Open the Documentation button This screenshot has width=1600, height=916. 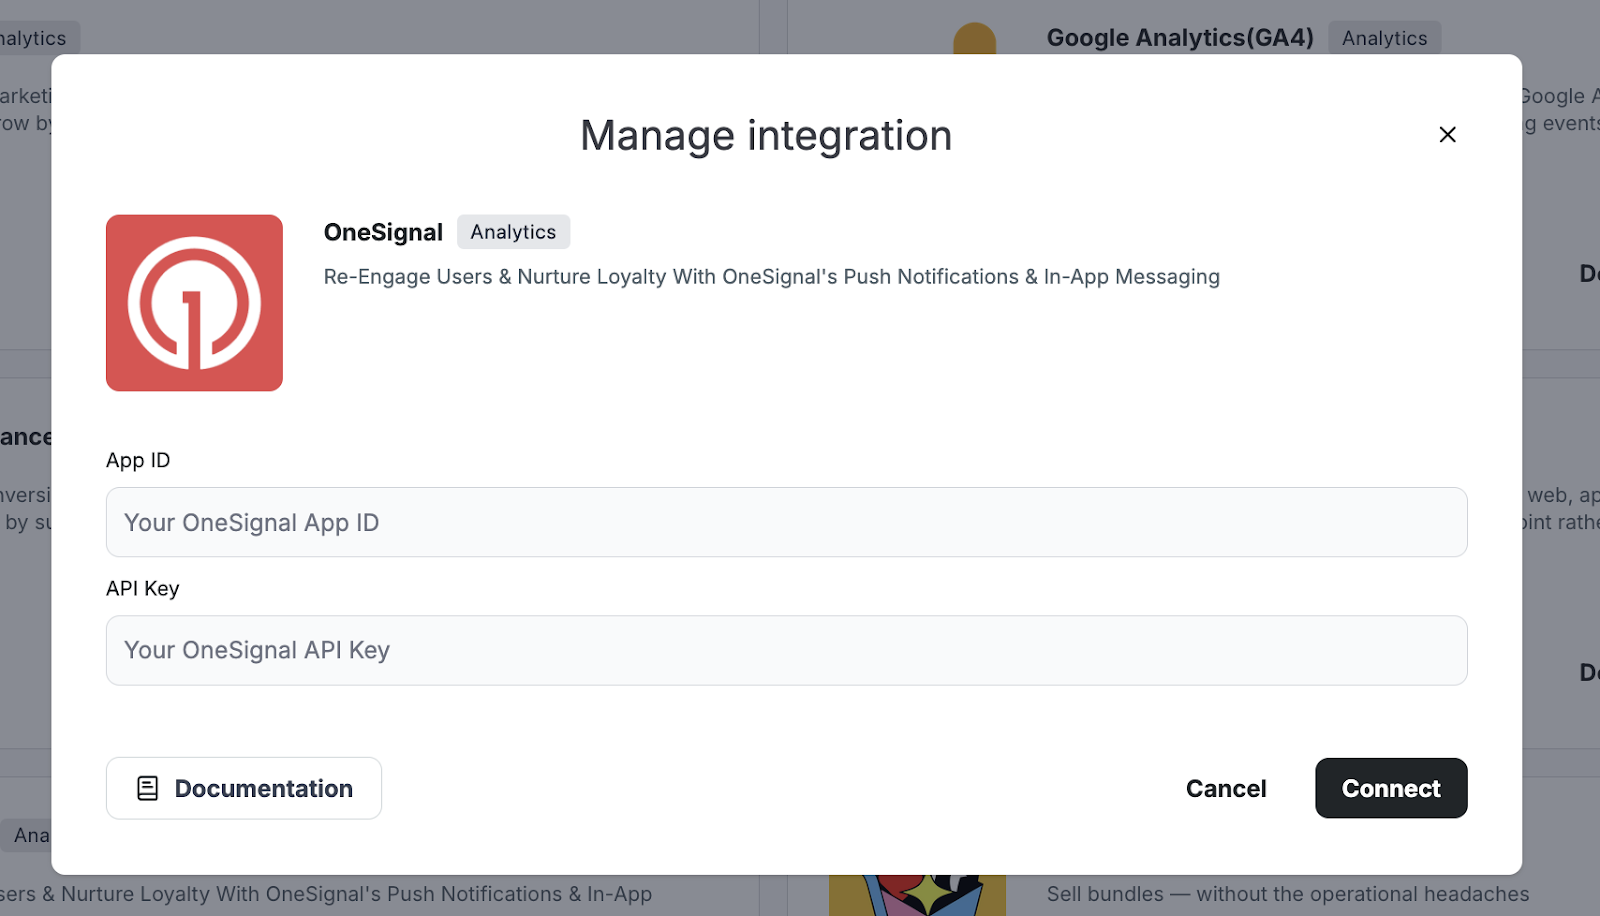(x=244, y=789)
